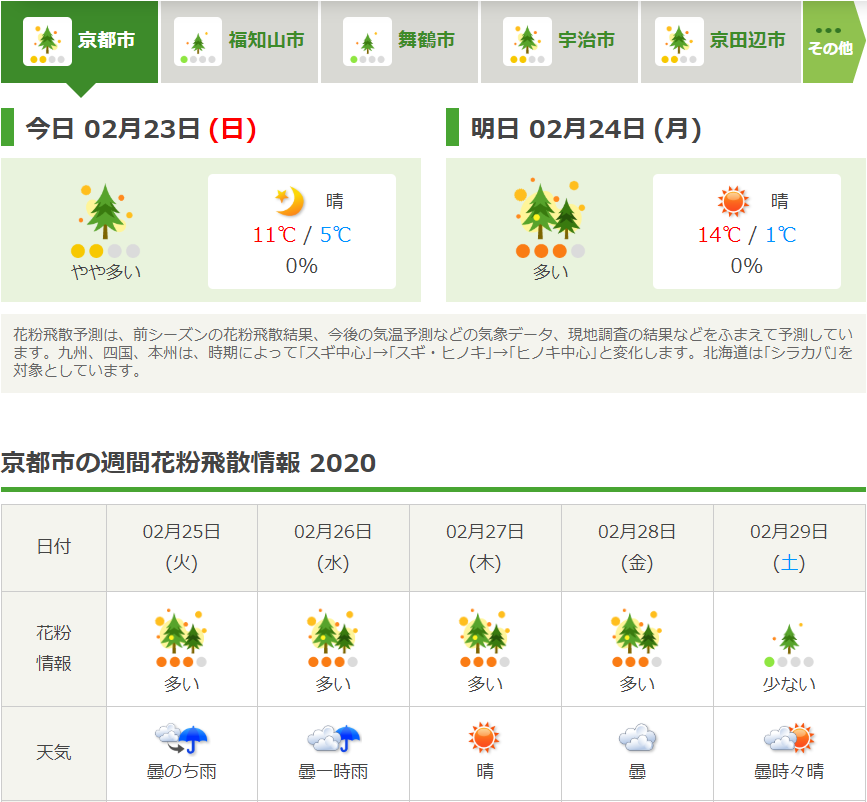Click the 少ない pollen level label

tap(789, 684)
